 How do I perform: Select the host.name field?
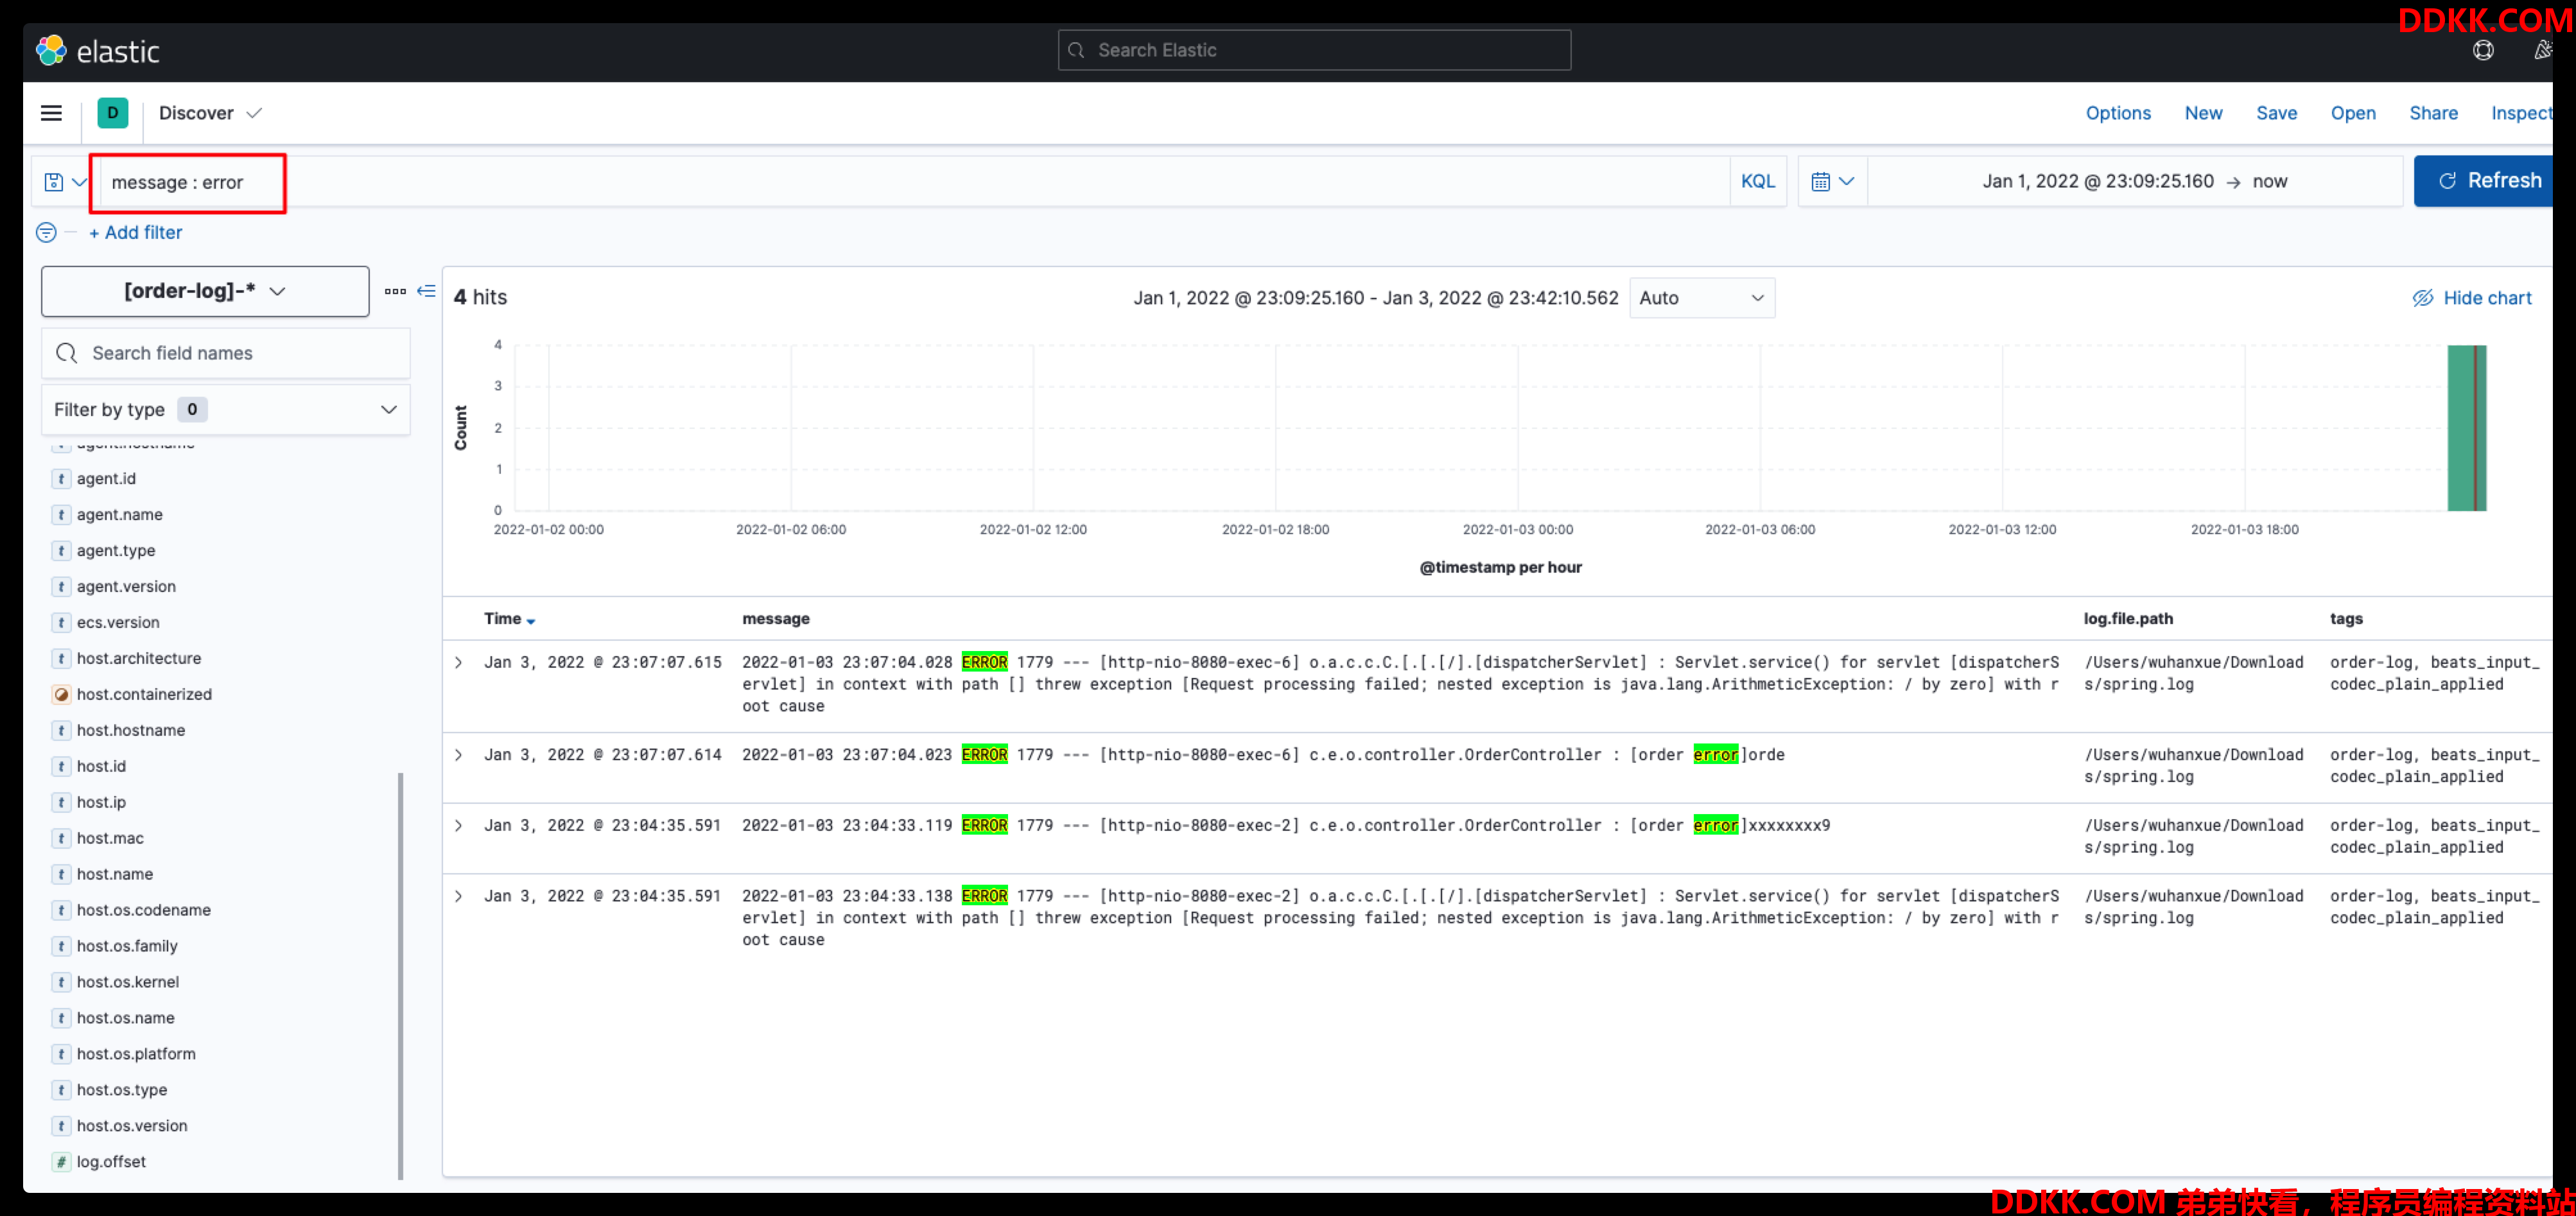click(115, 874)
